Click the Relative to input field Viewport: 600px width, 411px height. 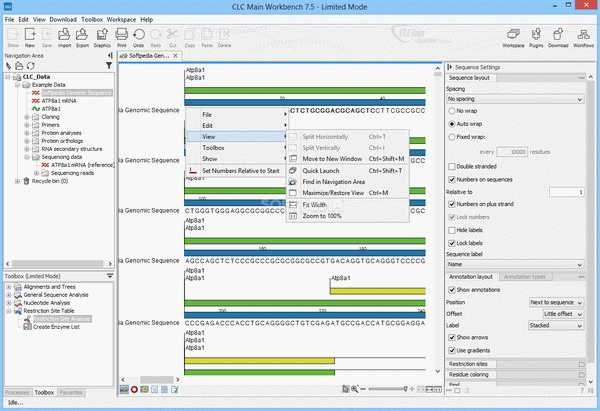pos(567,192)
